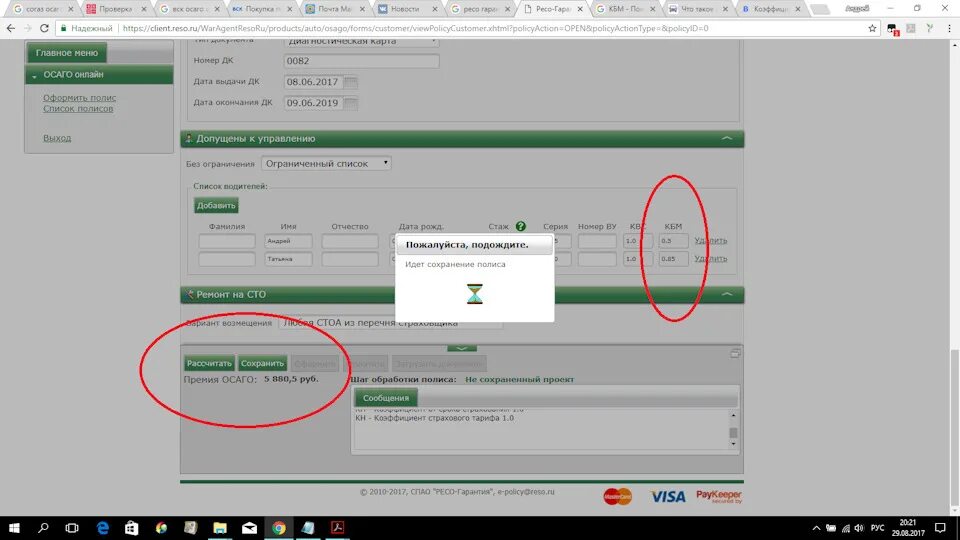Switch to the Проверка browser tab
The height and width of the screenshot is (540, 960).
pos(116,9)
